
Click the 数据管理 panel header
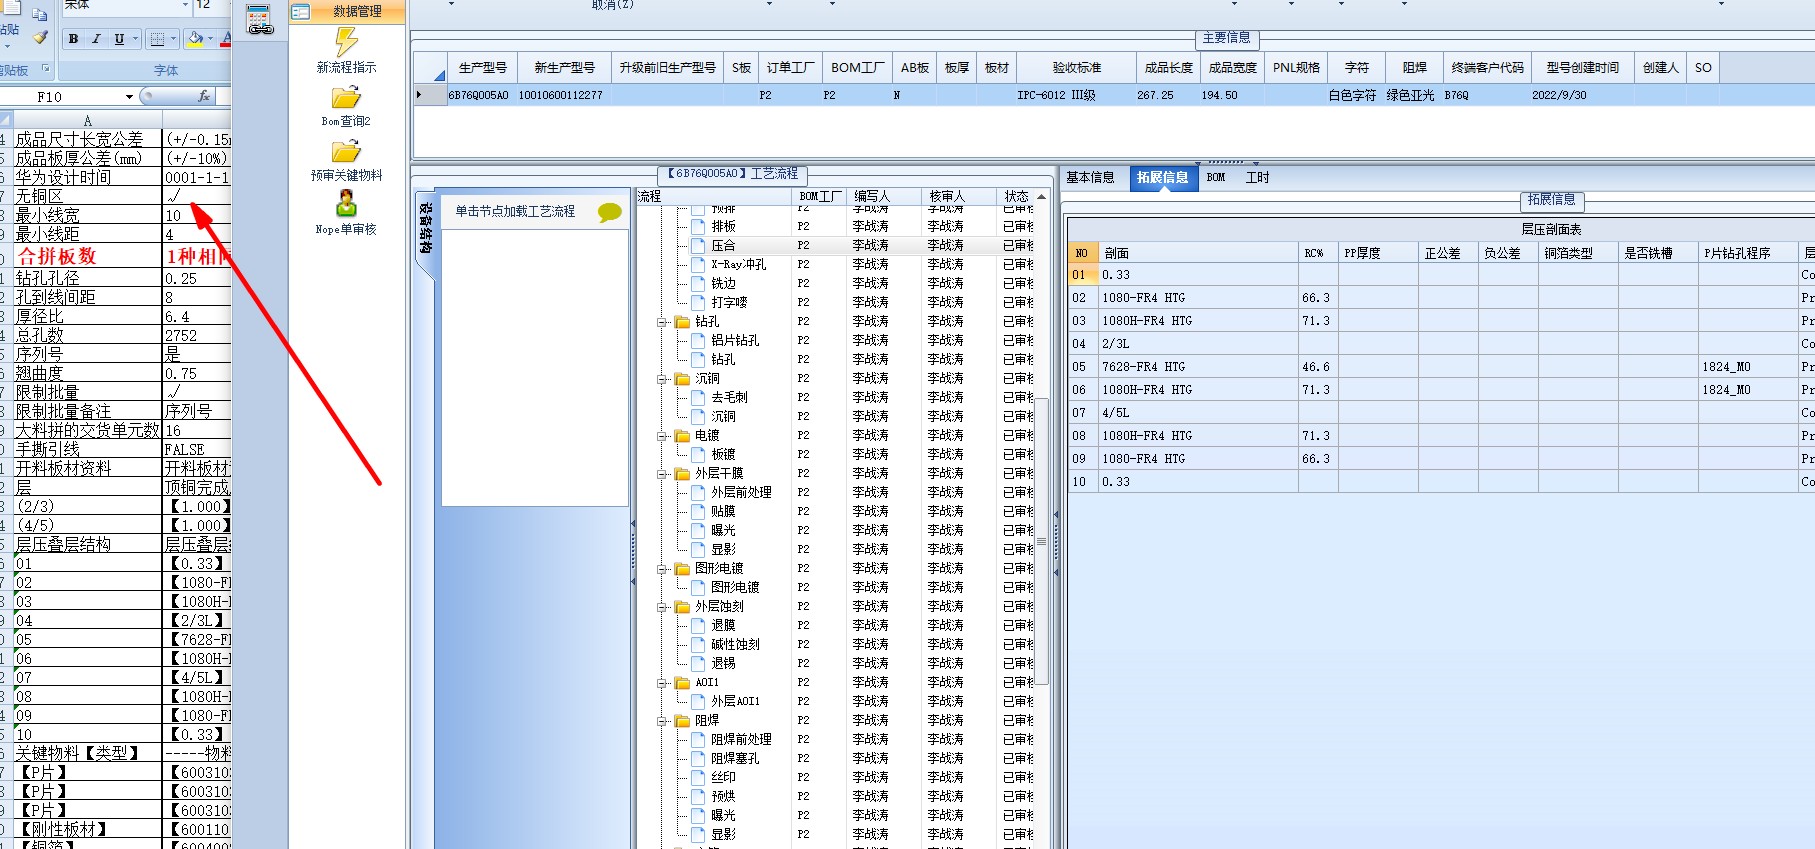pyautogui.click(x=347, y=12)
